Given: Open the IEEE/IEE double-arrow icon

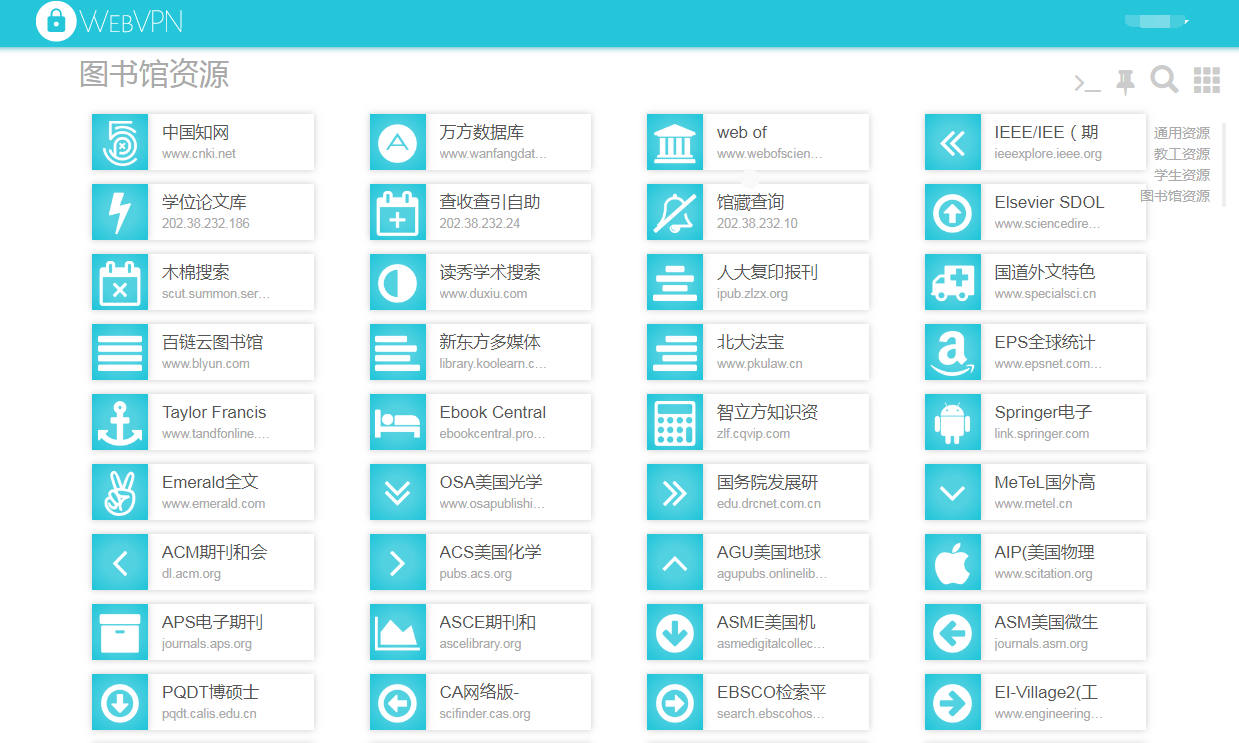Looking at the screenshot, I should (953, 142).
